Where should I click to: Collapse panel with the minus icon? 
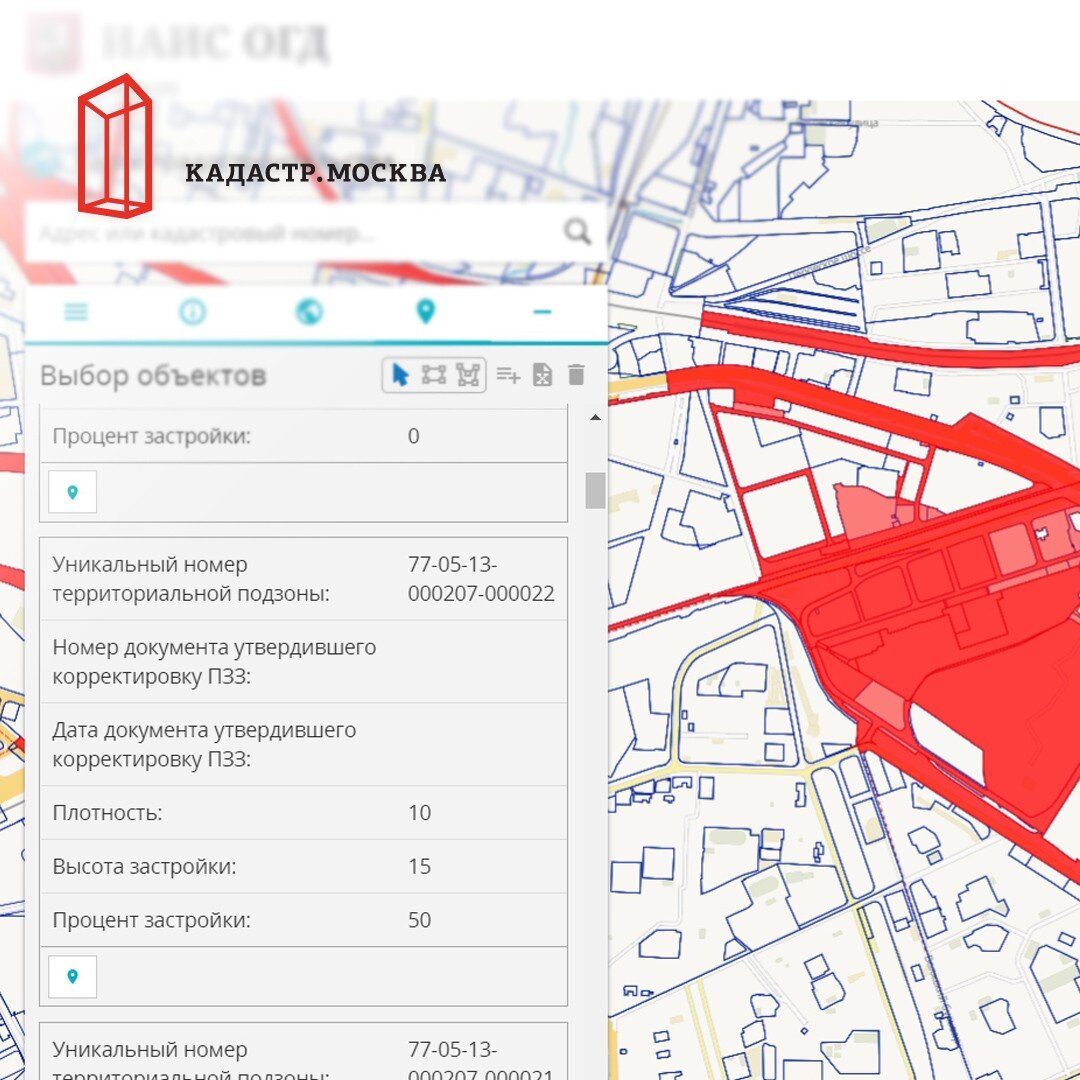click(542, 312)
